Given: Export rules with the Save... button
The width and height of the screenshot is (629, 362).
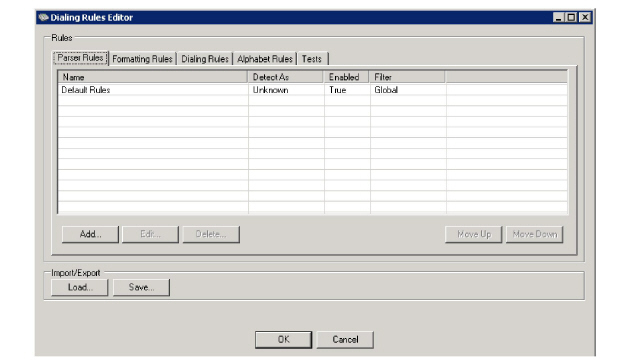Looking at the screenshot, I should (141, 287).
